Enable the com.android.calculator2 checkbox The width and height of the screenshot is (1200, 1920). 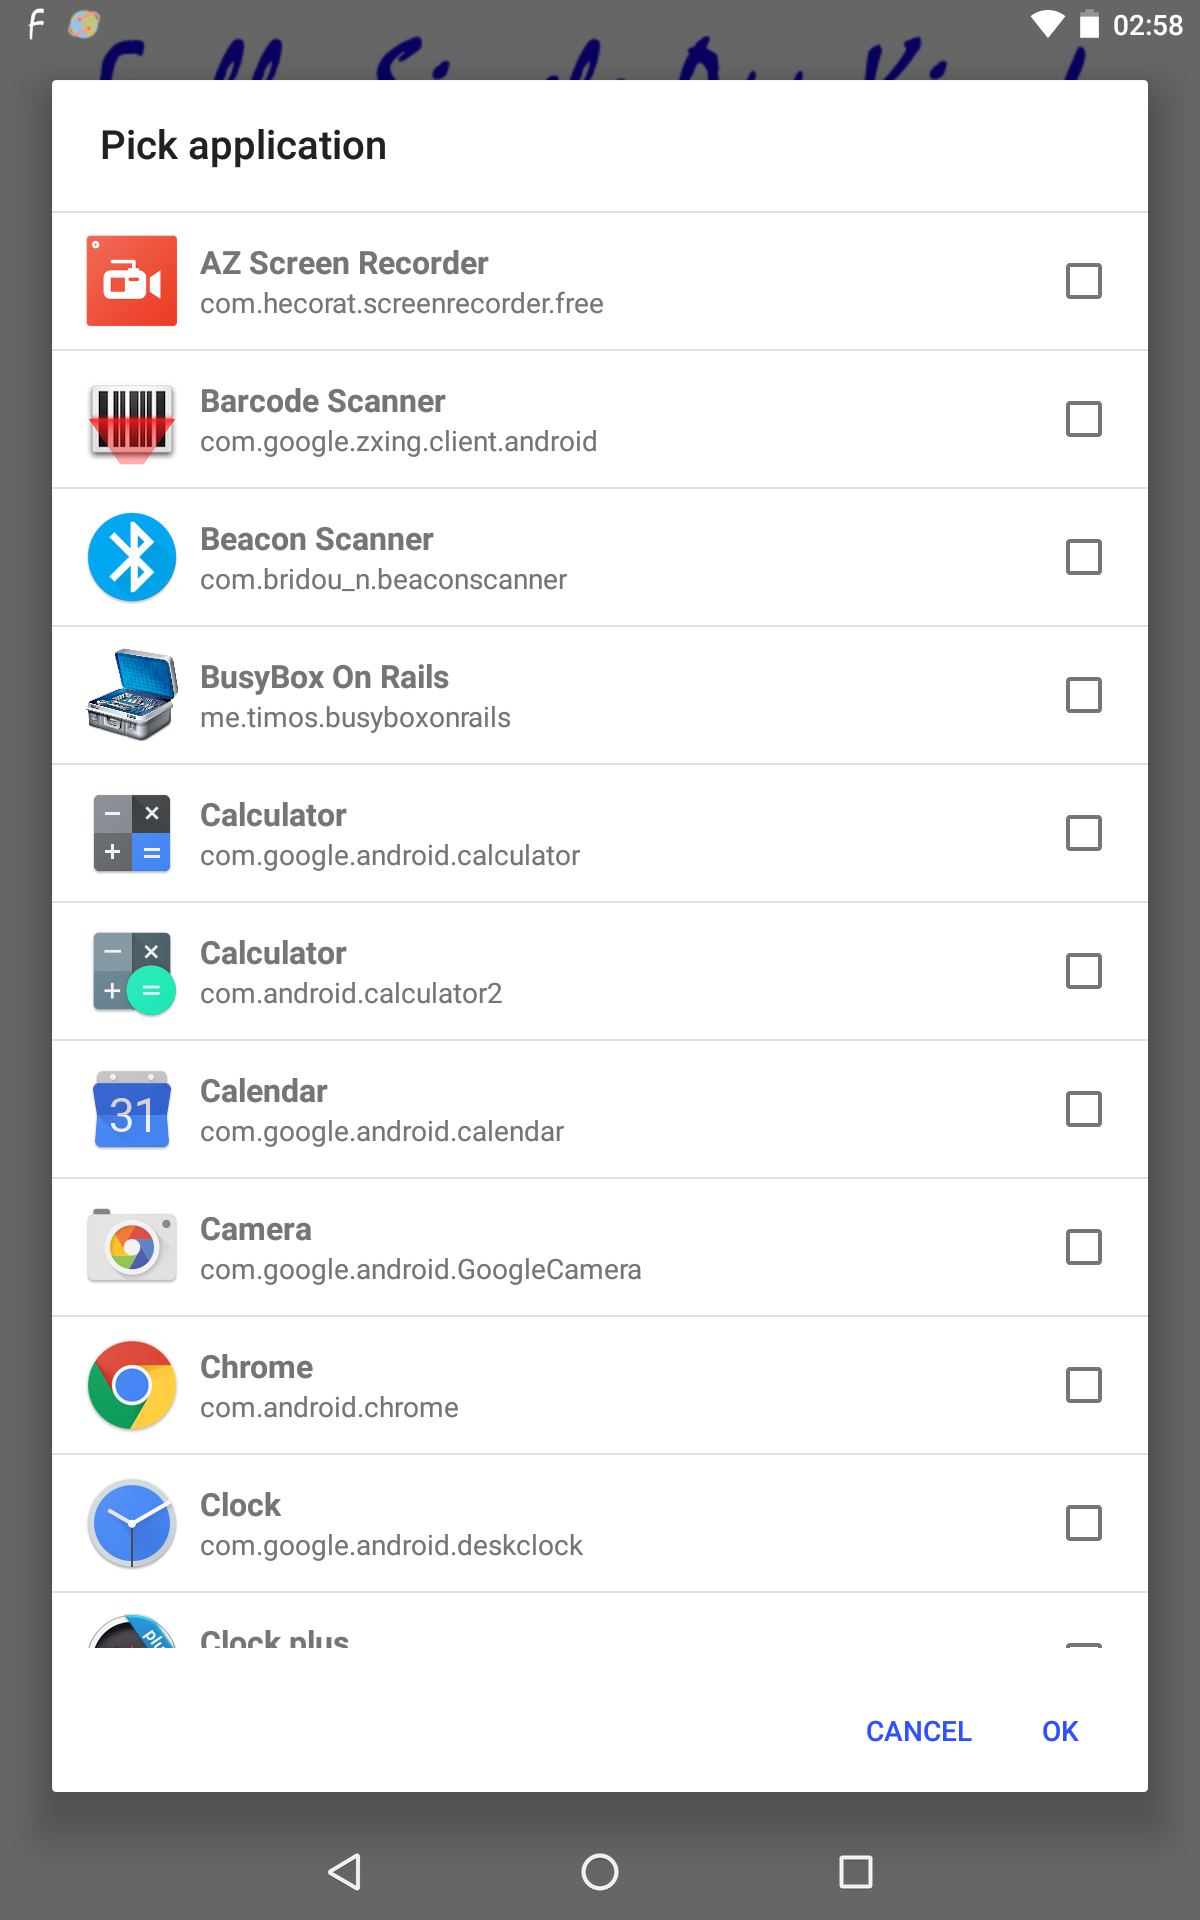1083,971
